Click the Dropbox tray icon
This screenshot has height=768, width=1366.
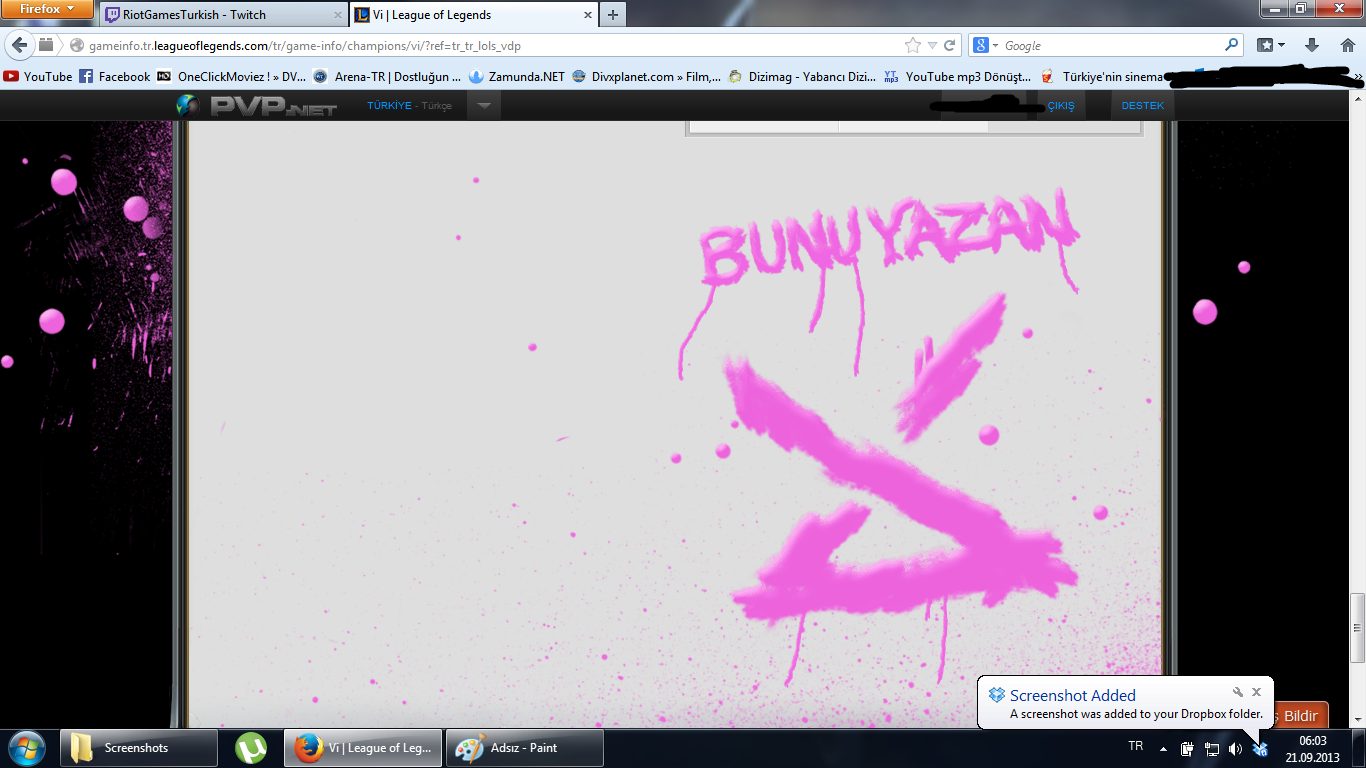click(x=1260, y=748)
